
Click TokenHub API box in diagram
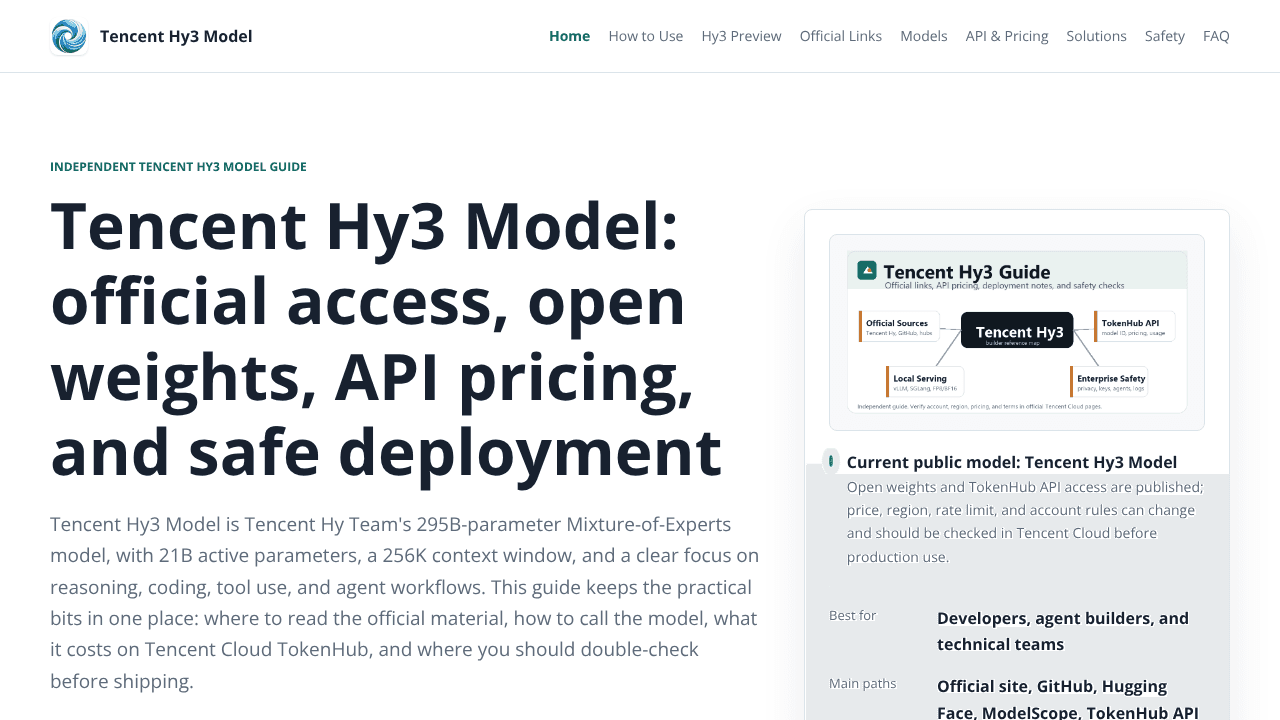pyautogui.click(x=1134, y=327)
